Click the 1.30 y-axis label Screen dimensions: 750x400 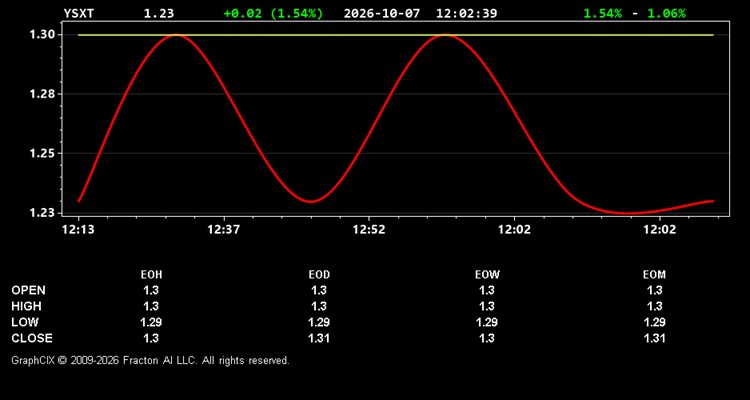point(41,35)
